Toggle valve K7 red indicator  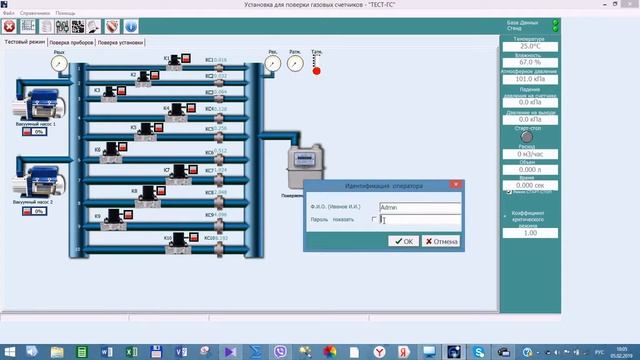coord(193,169)
